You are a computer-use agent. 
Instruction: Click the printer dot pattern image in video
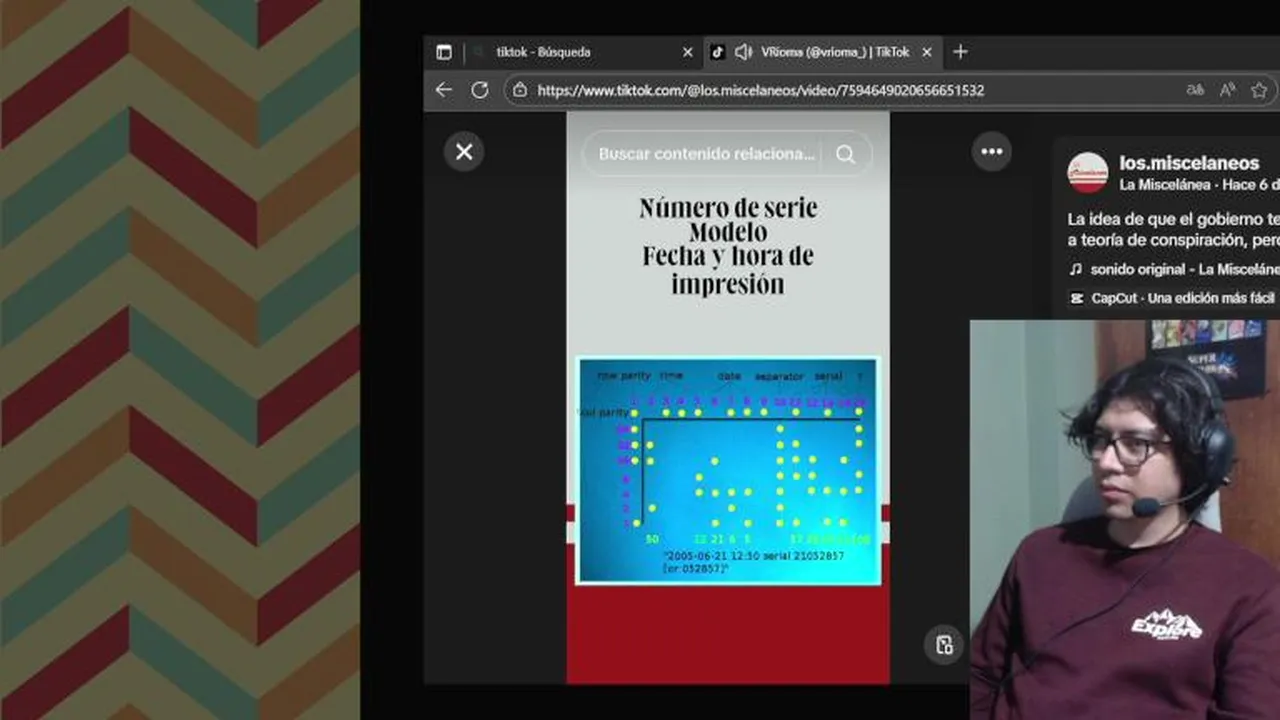pos(729,470)
